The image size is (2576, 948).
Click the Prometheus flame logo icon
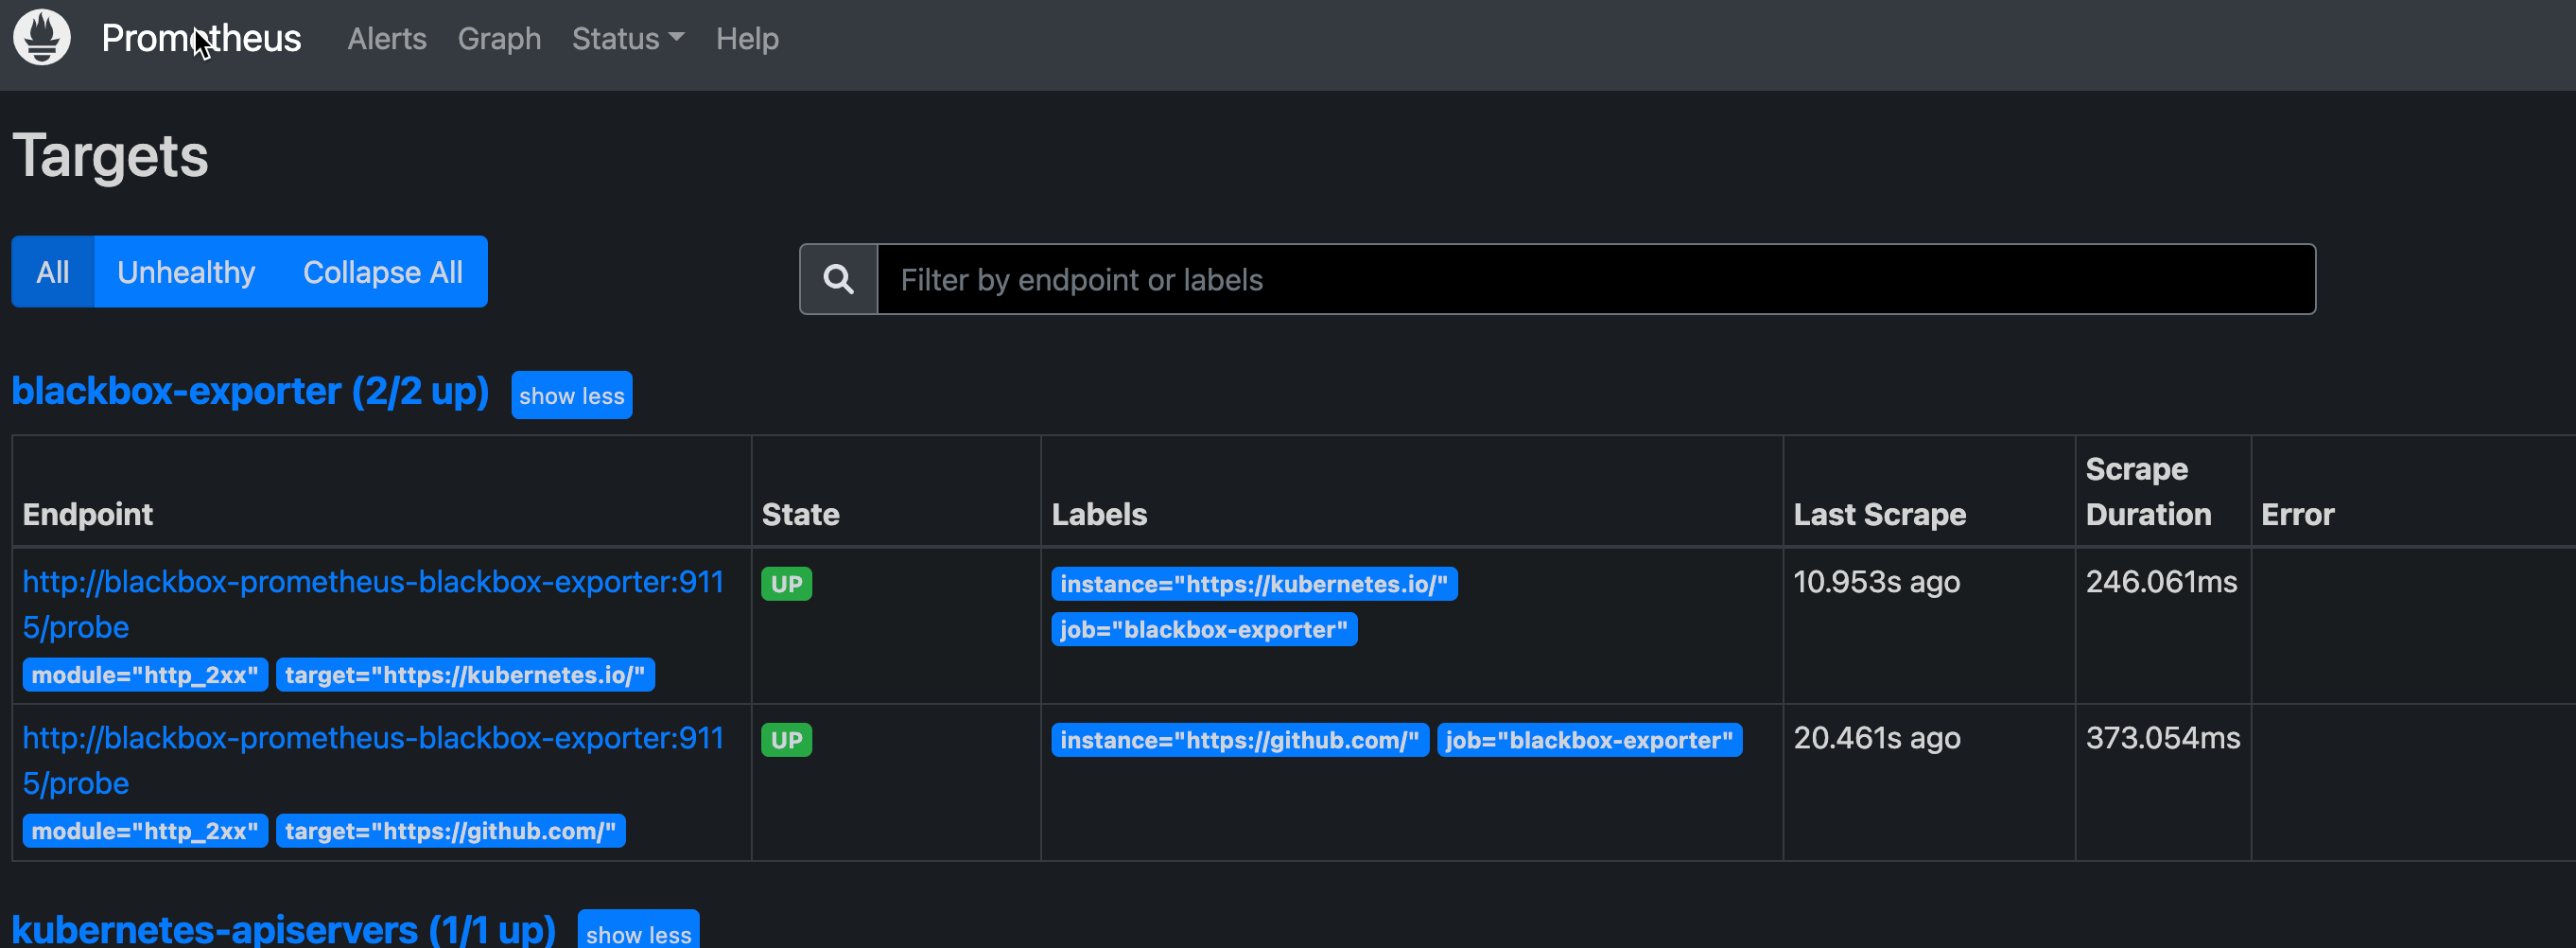[x=42, y=37]
